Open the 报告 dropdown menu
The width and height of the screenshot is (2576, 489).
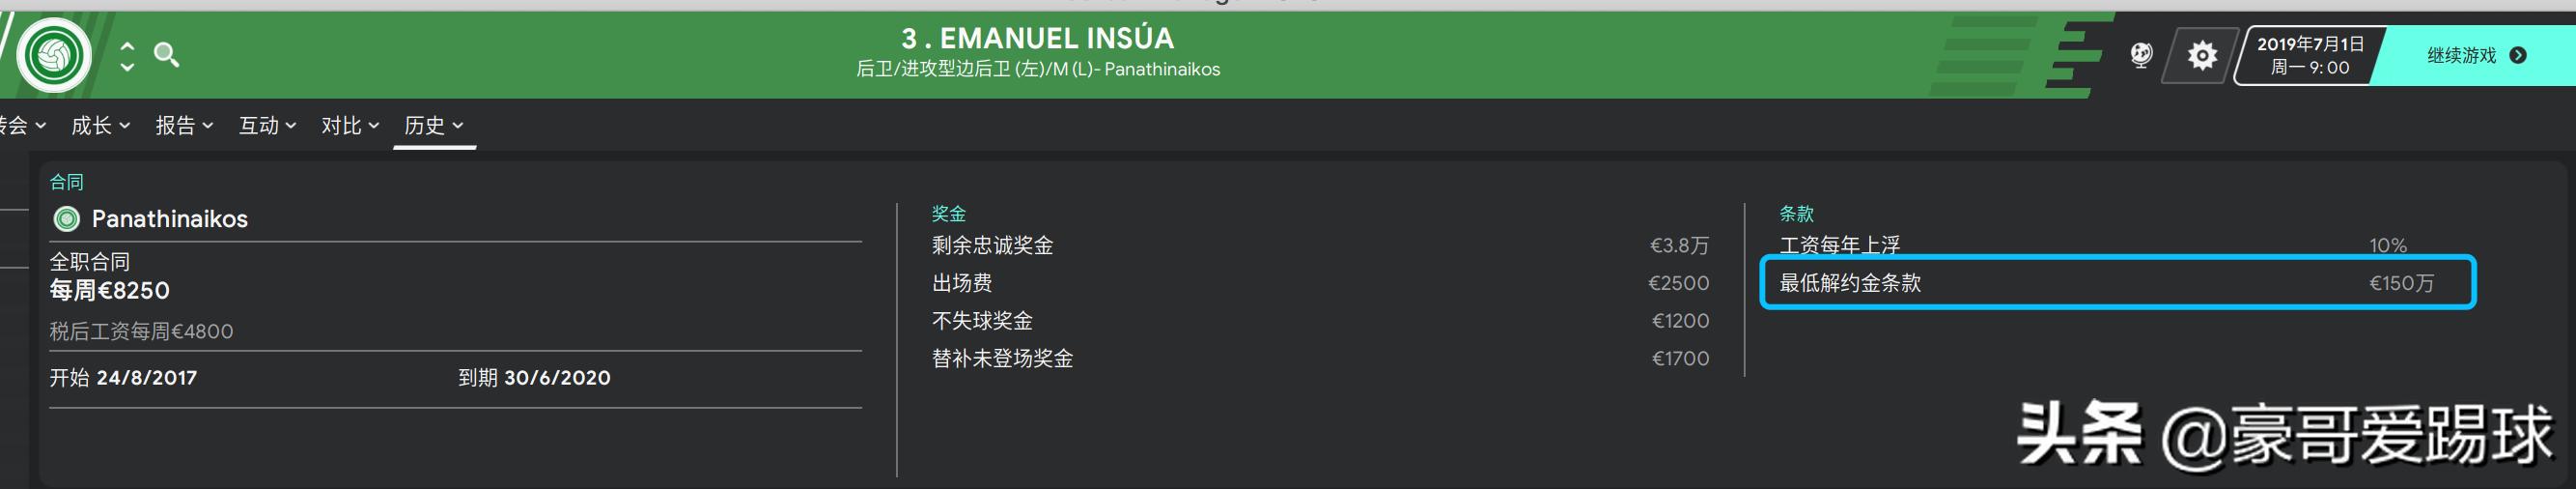(x=184, y=126)
